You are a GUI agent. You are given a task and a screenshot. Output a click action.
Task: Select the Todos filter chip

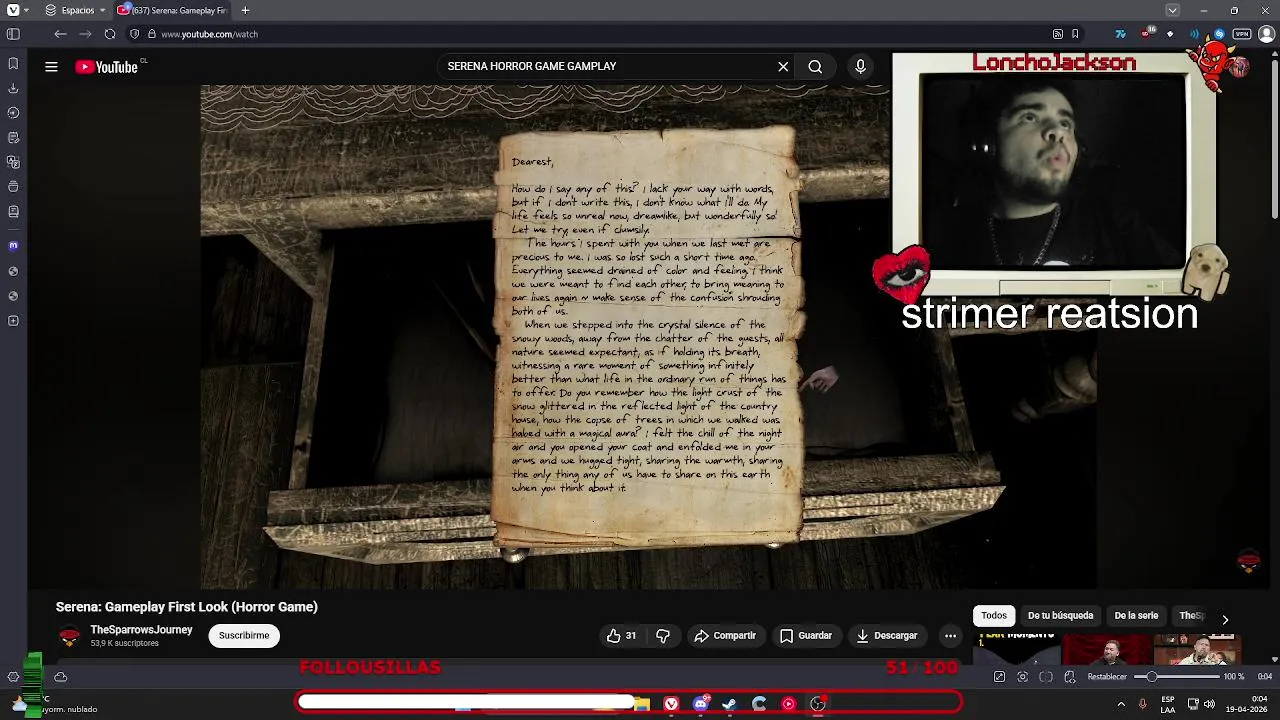[994, 615]
